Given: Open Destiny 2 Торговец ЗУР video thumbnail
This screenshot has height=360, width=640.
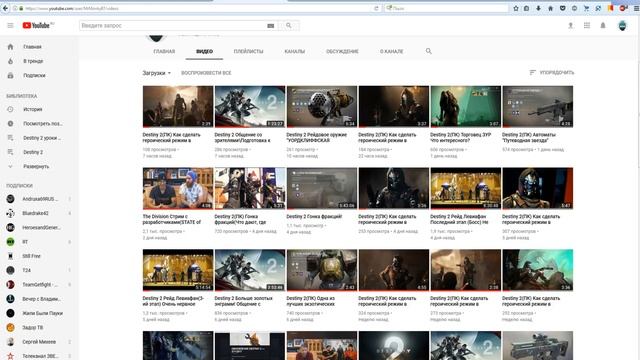Looking at the screenshot, I should 465,107.
